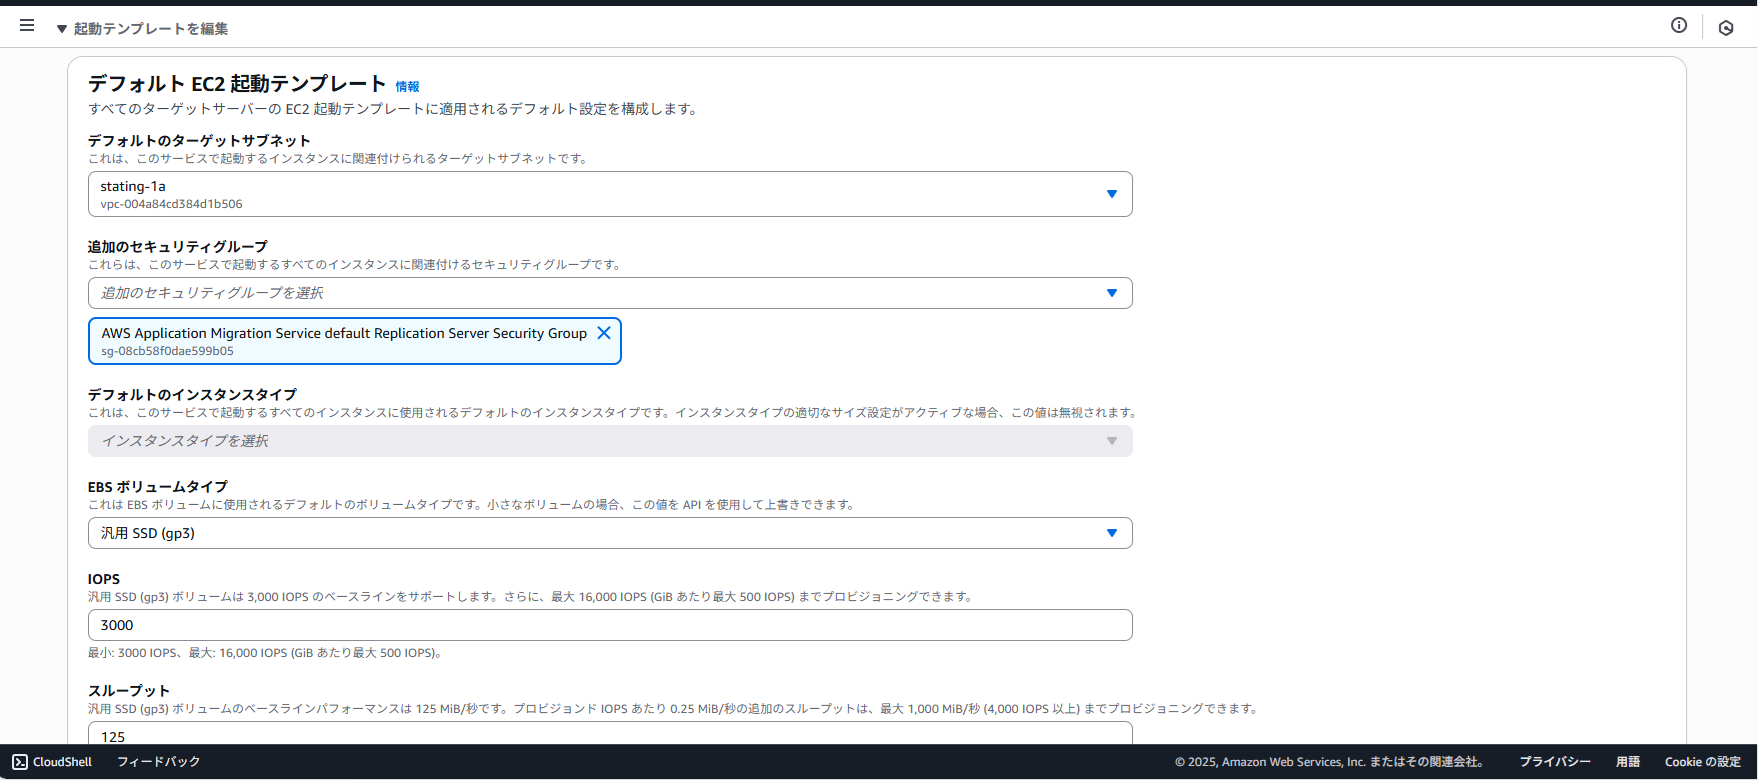Click the throughput input field with 125

pyautogui.click(x=610, y=734)
